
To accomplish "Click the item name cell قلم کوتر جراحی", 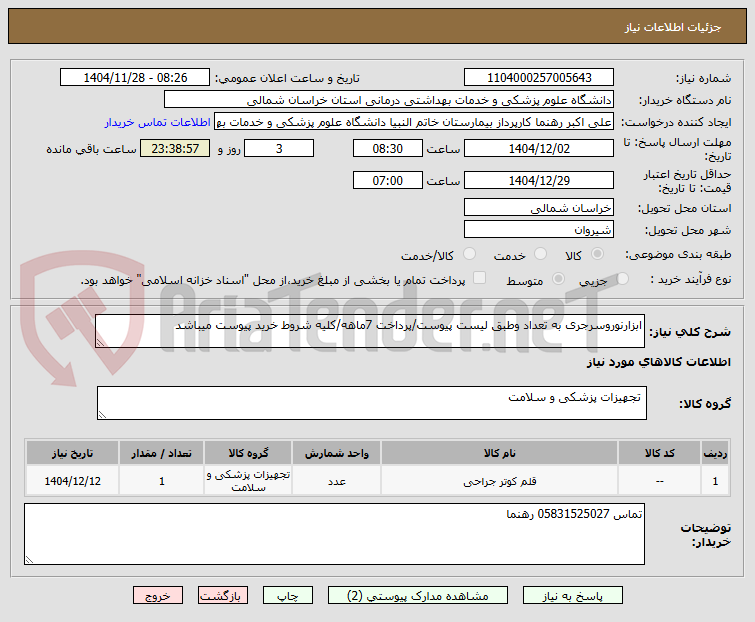I will 499,481.
